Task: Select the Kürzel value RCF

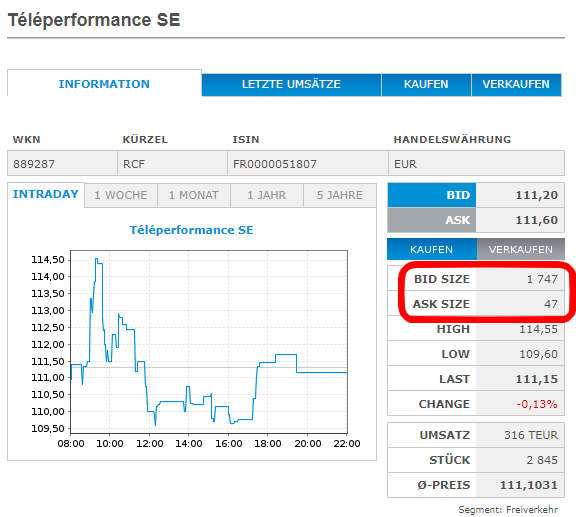Action: [134, 164]
